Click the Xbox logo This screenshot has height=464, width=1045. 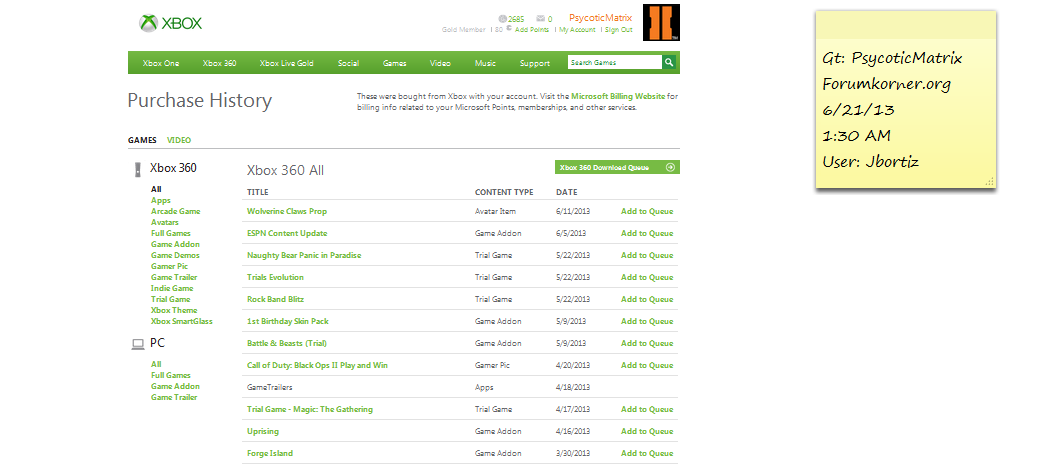pyautogui.click(x=170, y=23)
